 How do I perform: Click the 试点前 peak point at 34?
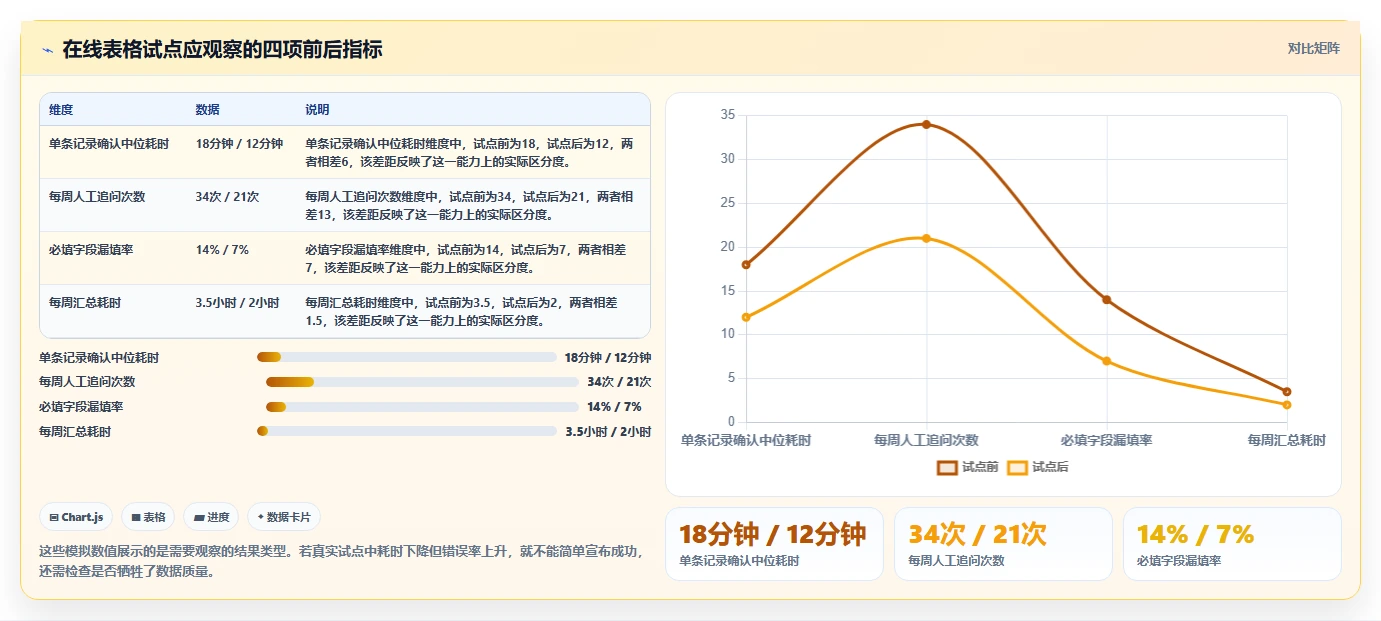pos(926,124)
